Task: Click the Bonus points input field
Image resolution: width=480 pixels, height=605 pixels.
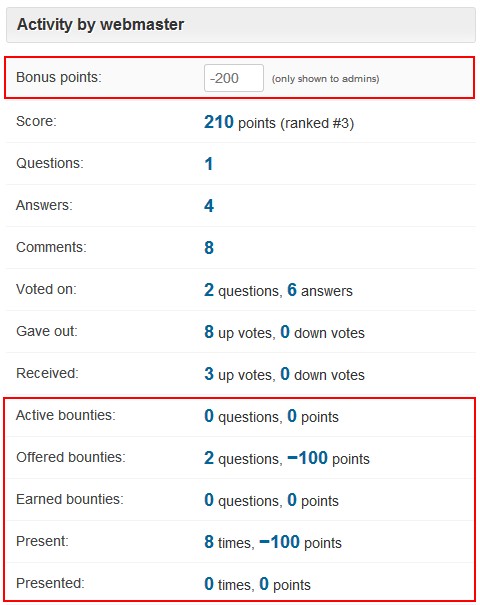Action: [x=234, y=78]
